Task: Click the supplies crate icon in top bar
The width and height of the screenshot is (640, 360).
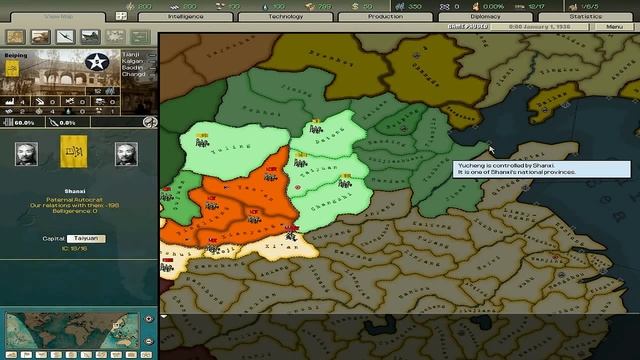Action: pos(310,7)
